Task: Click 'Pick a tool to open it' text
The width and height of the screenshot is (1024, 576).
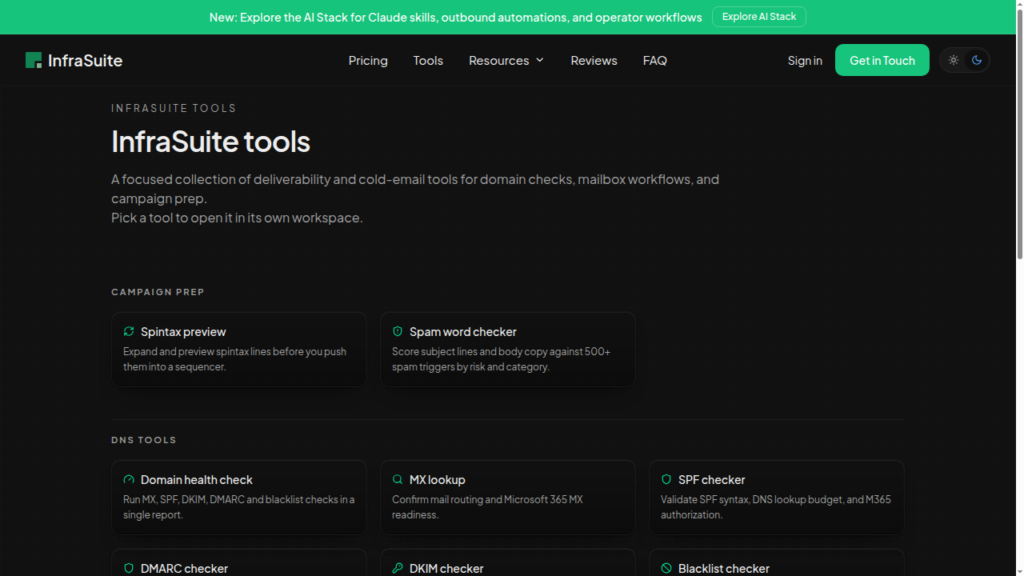Action: coord(236,217)
